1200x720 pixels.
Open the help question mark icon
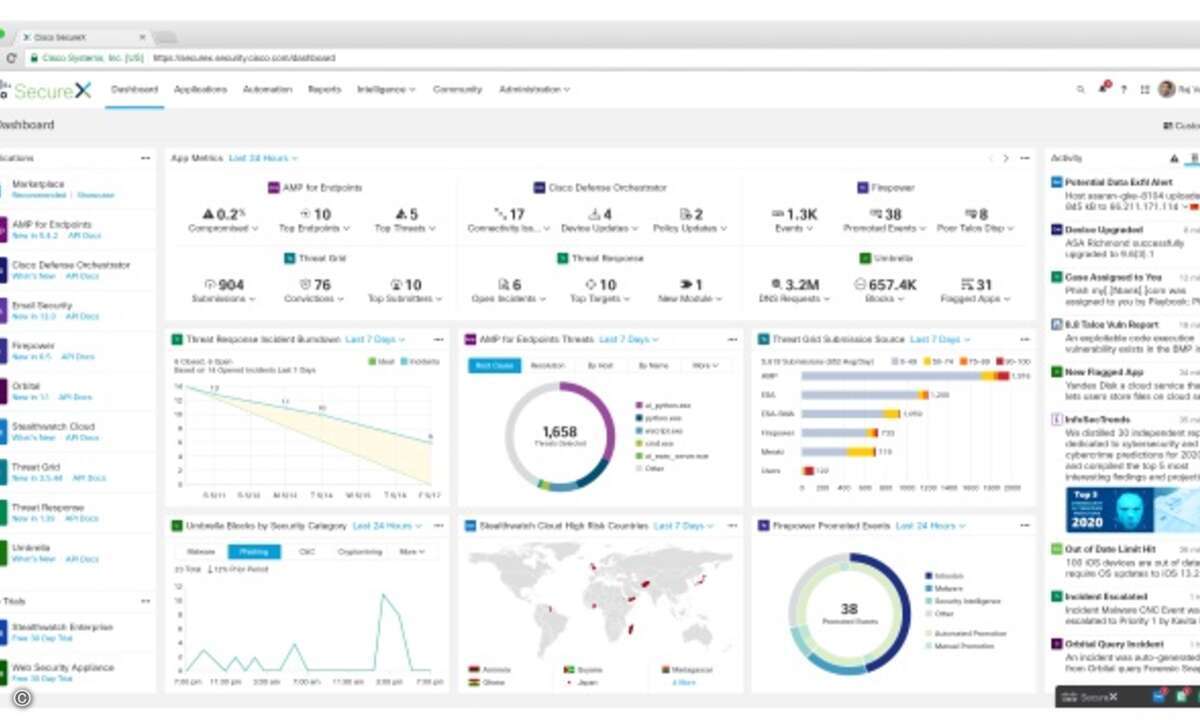click(x=1123, y=90)
